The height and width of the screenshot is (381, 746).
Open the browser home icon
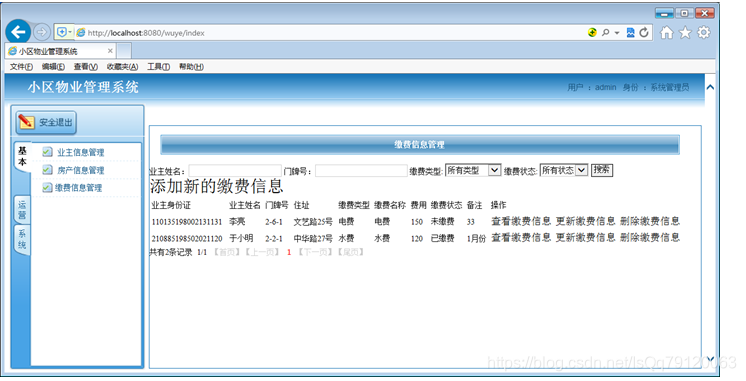click(x=667, y=32)
